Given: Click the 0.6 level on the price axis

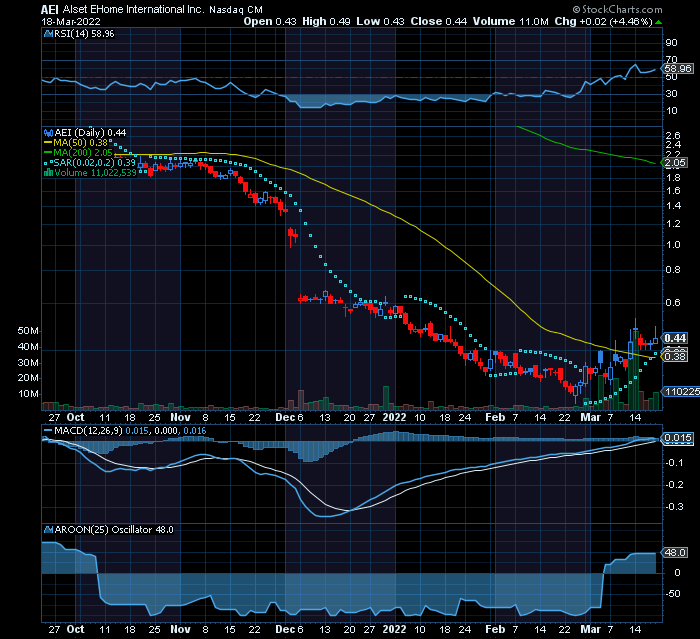Looking at the screenshot, I should click(673, 303).
